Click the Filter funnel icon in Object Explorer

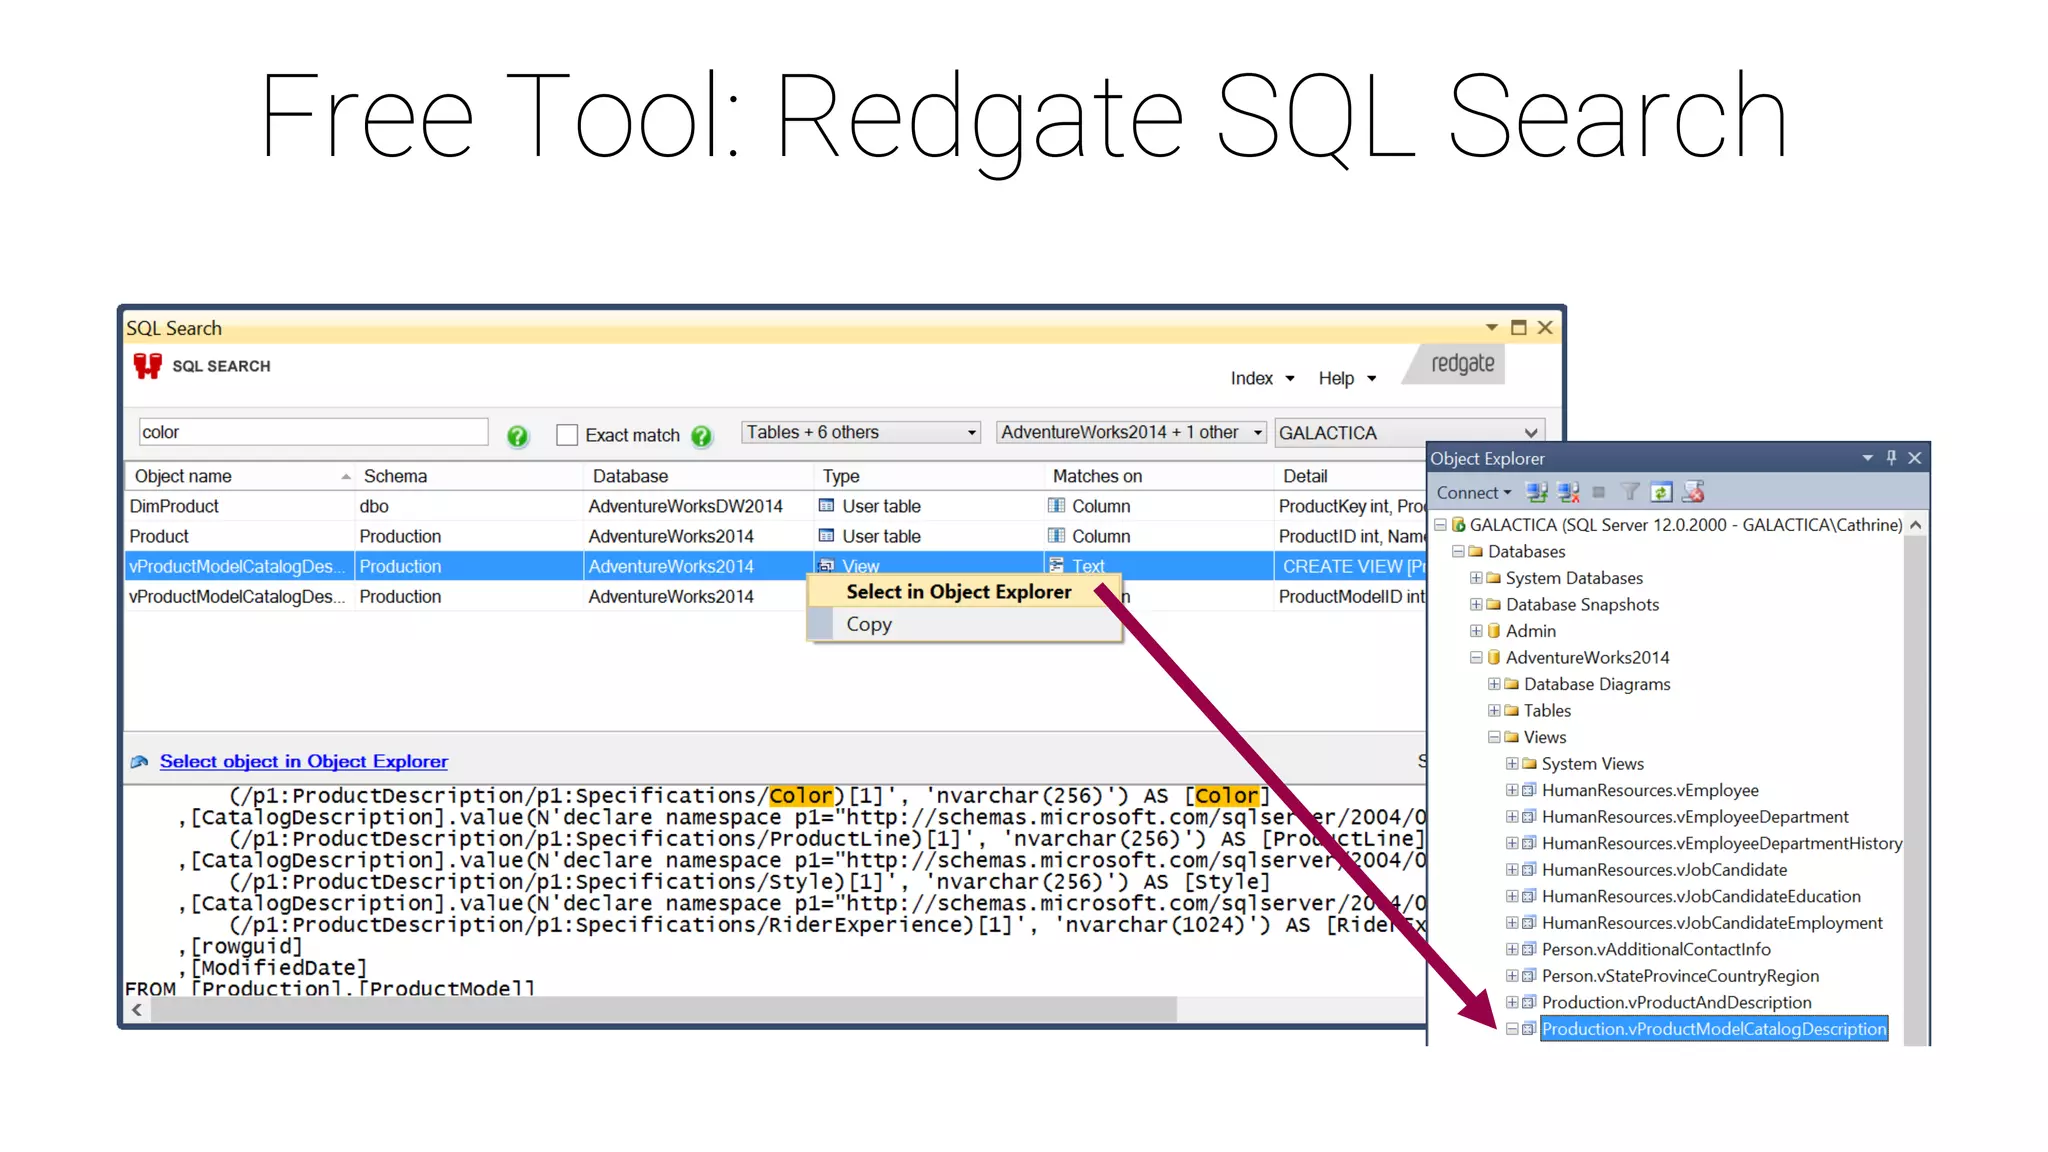click(1630, 492)
